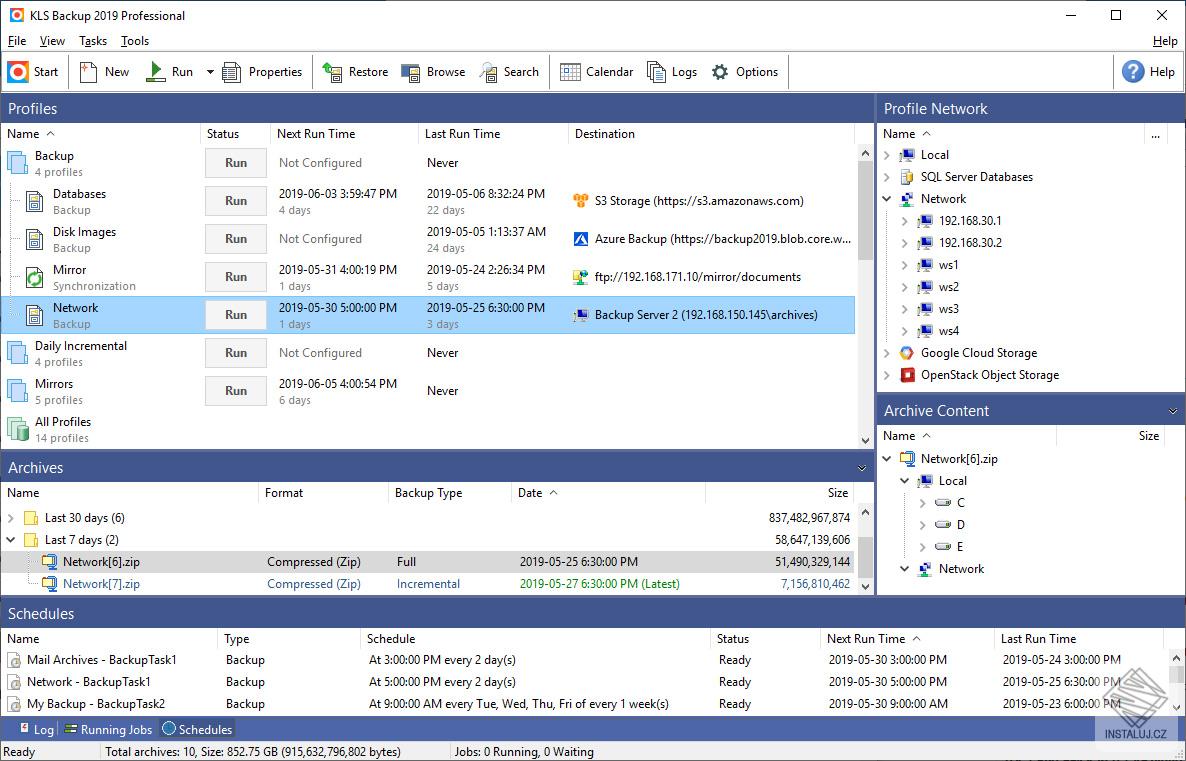Collapse the Network tree node
This screenshot has height=761, width=1186.
pyautogui.click(x=887, y=199)
